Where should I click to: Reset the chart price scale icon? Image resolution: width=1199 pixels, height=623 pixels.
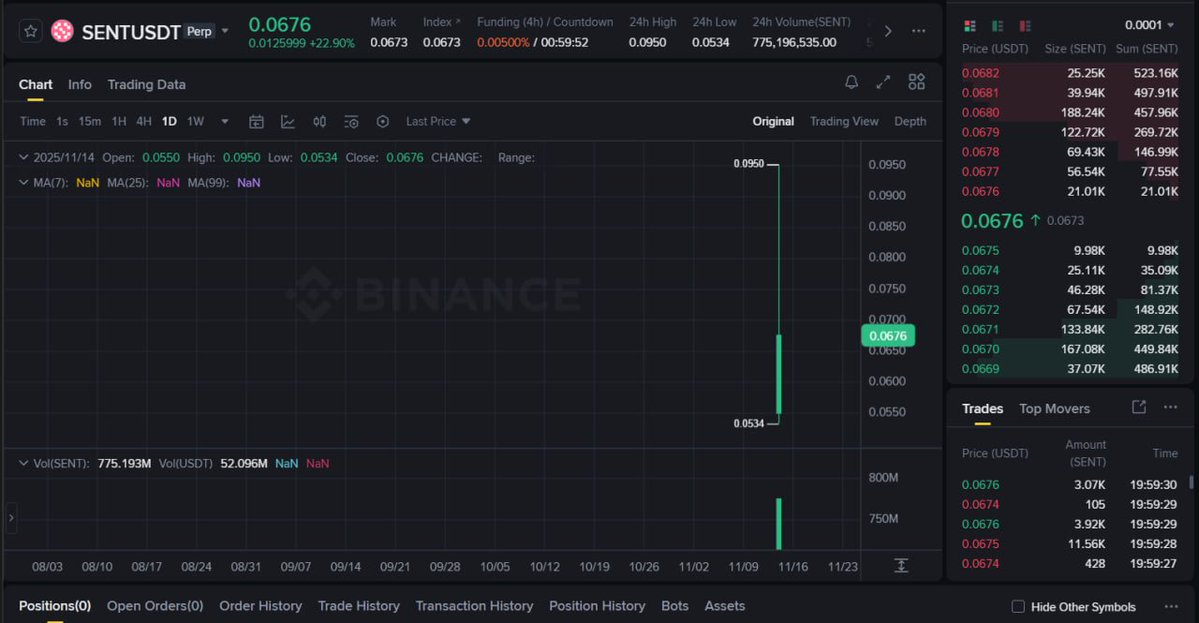[901, 566]
